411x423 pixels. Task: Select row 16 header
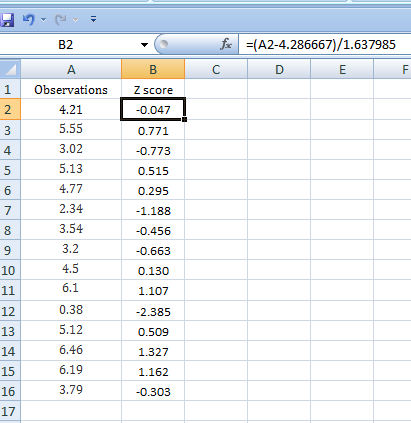(x=10, y=391)
